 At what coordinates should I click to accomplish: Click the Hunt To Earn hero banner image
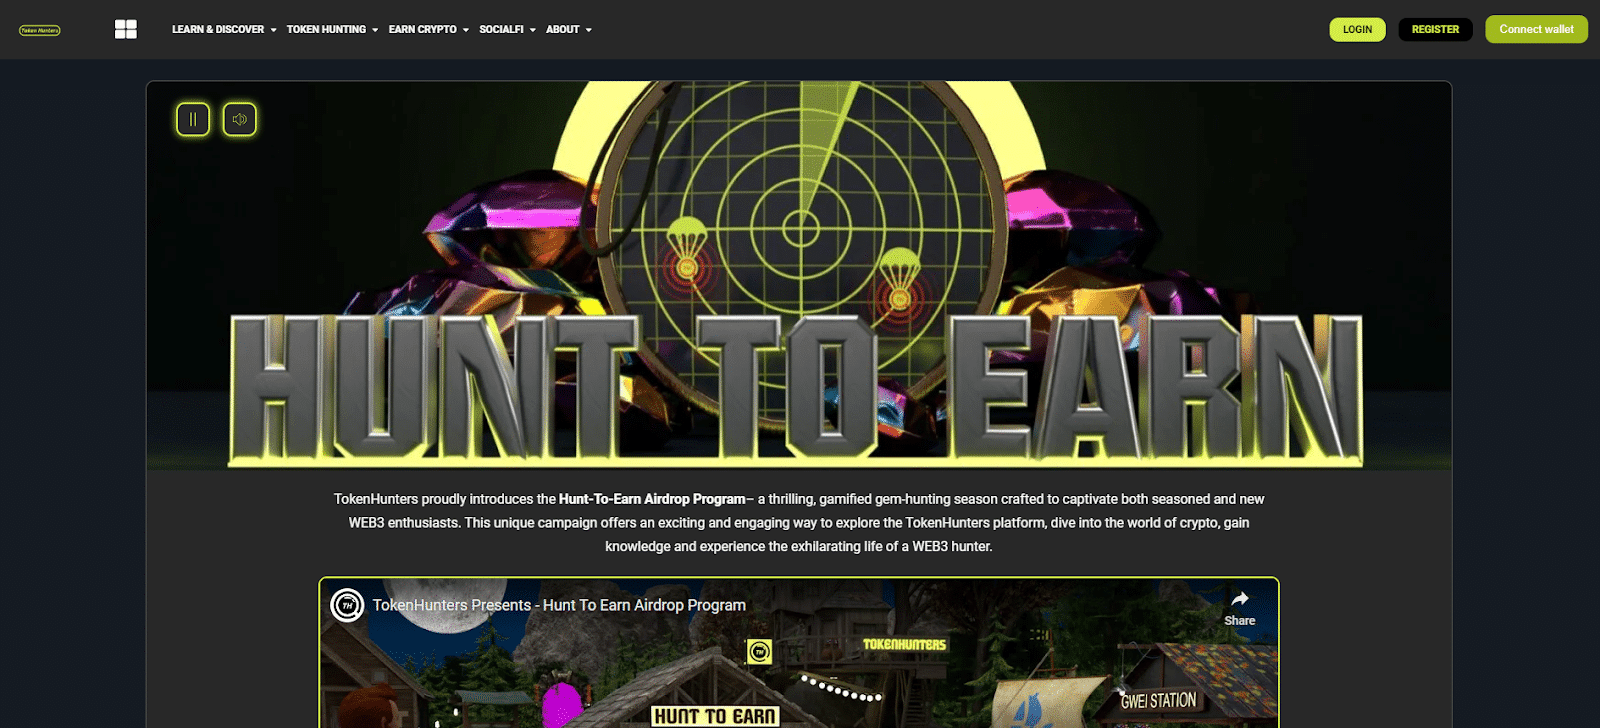tap(799, 275)
